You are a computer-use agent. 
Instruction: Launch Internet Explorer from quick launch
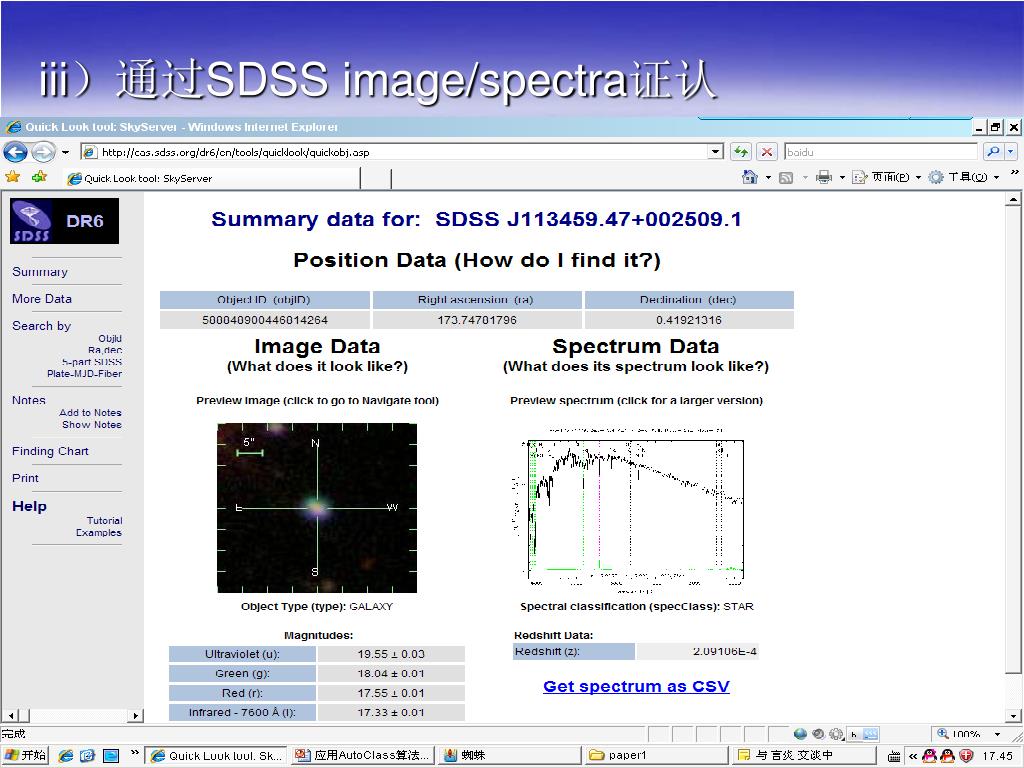click(65, 756)
